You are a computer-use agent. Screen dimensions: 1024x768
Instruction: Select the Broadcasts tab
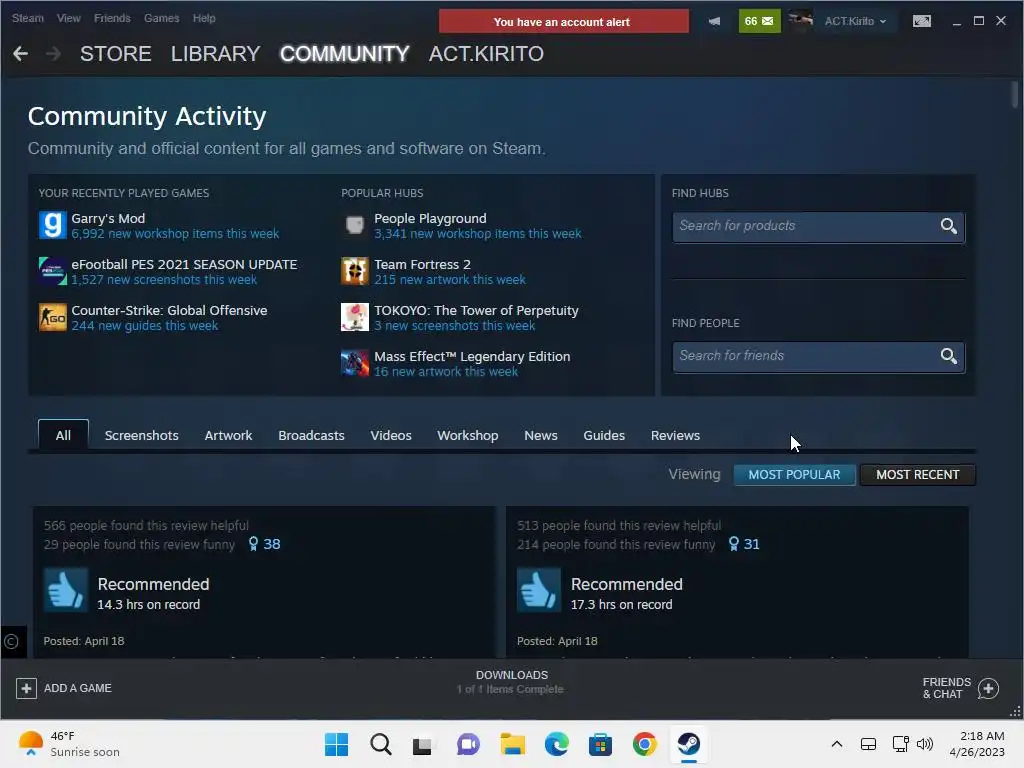tap(311, 435)
